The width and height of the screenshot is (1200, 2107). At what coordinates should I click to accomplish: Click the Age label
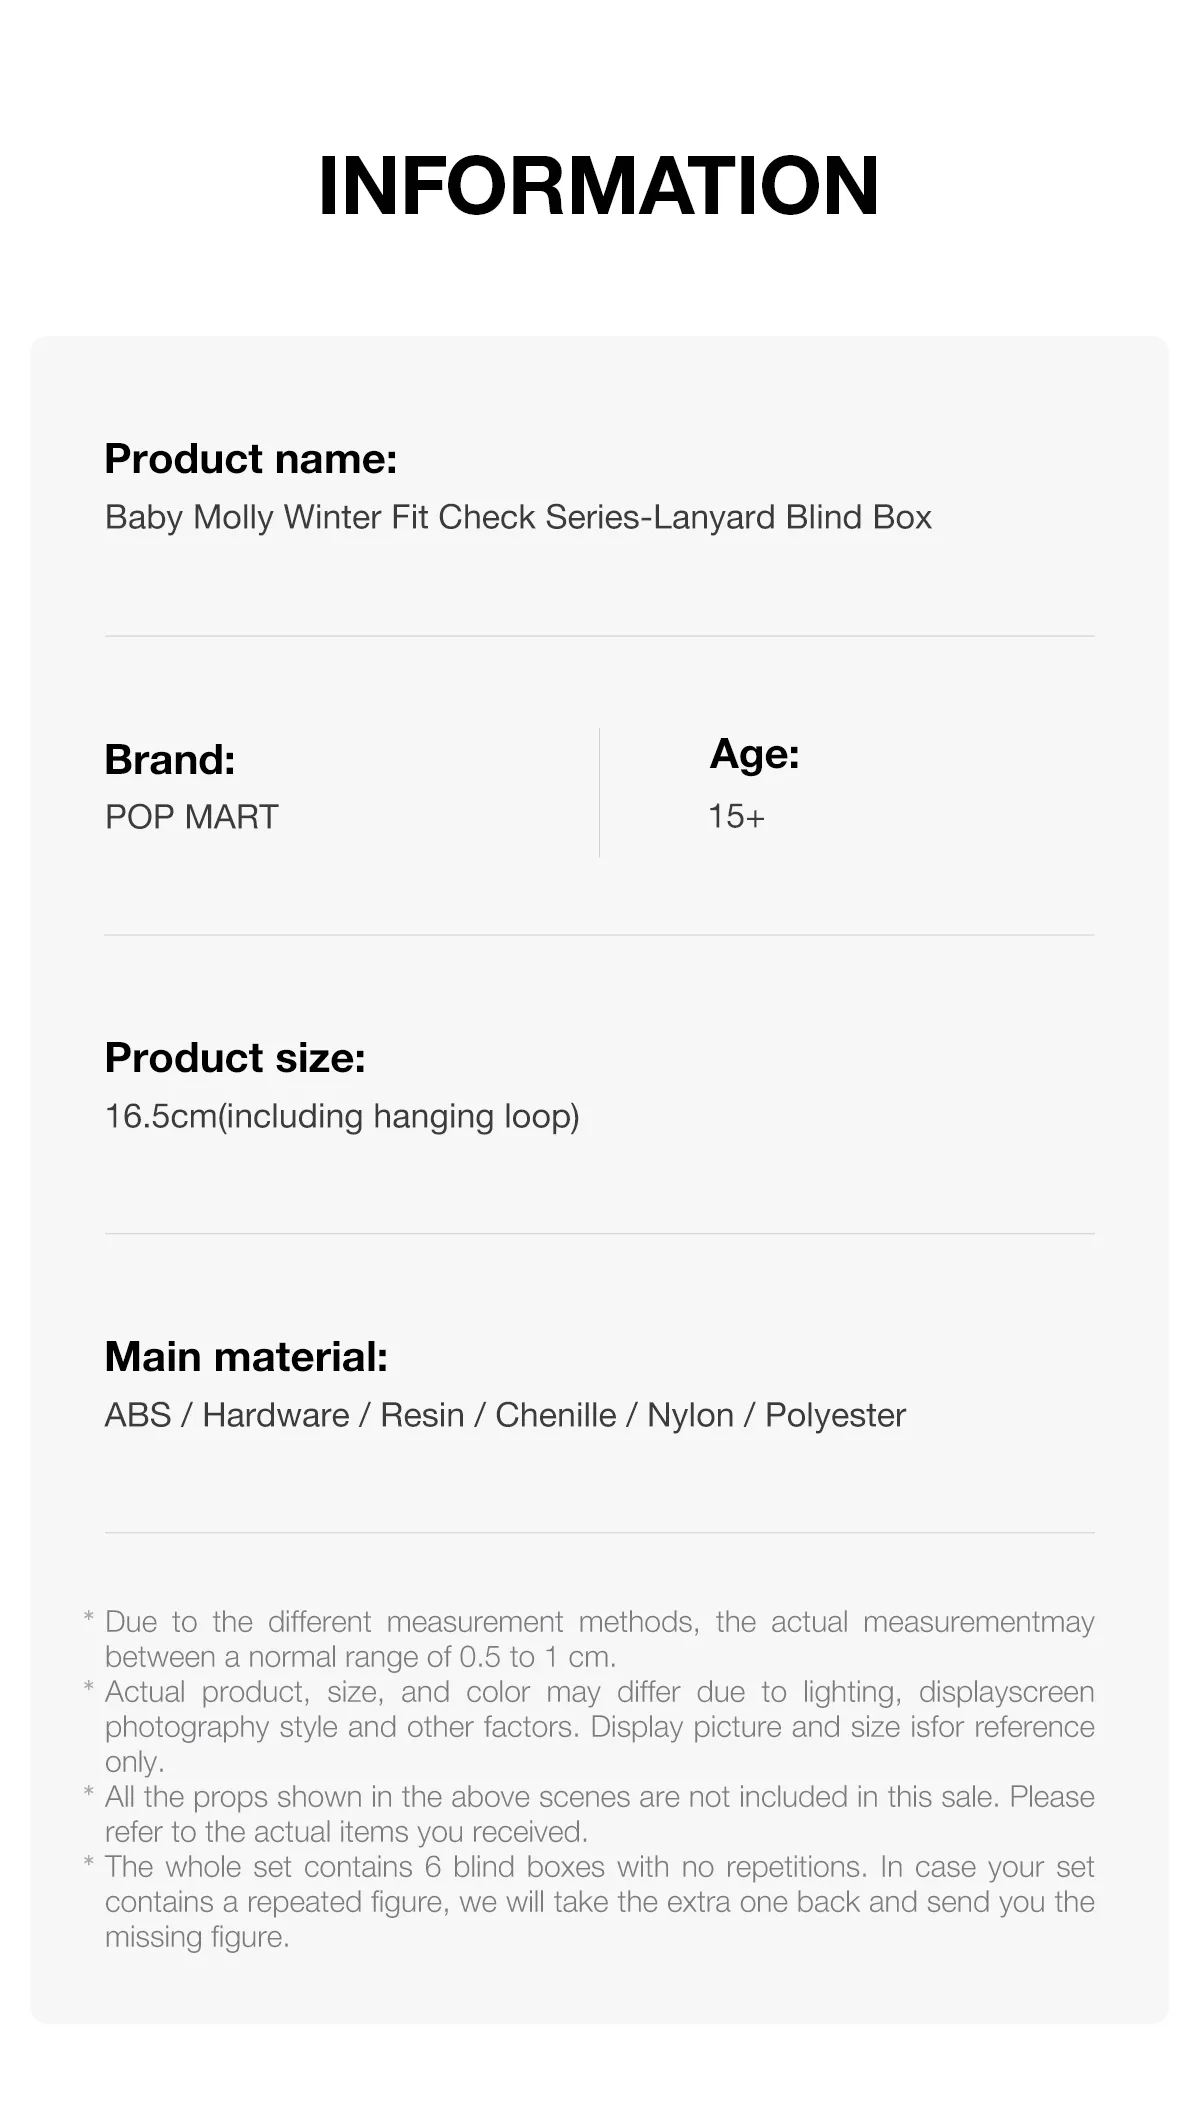pos(754,754)
